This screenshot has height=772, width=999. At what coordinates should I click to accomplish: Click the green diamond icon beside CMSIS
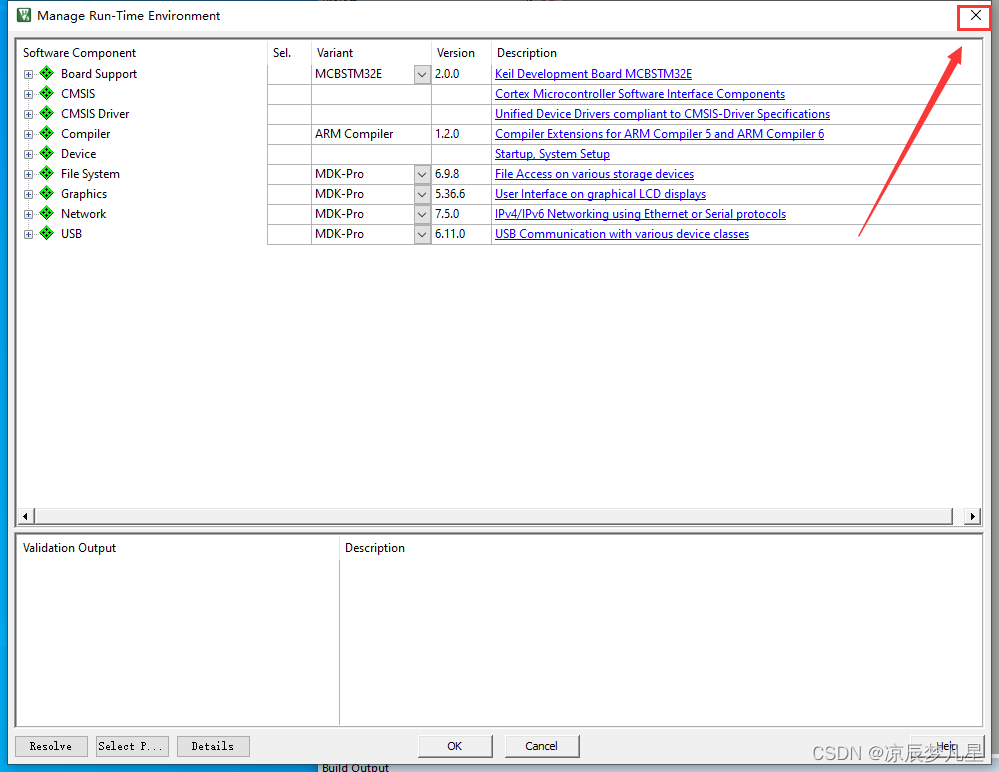pyautogui.click(x=47, y=93)
